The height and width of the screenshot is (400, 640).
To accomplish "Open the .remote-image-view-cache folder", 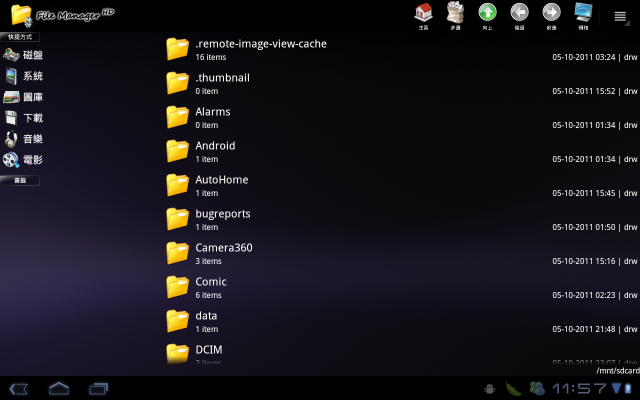I will [402, 49].
